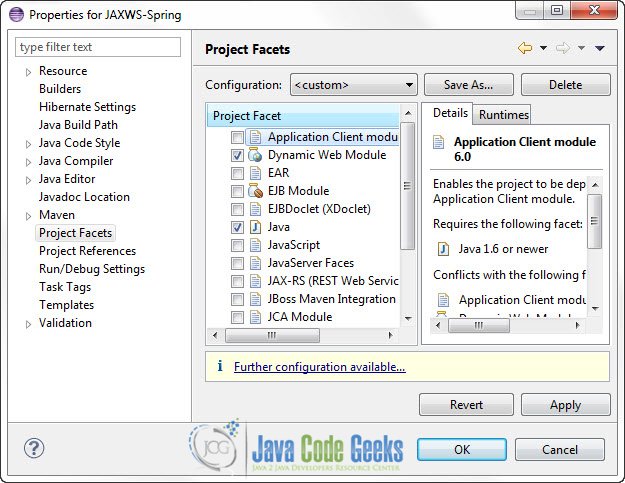
Task: Select Run/Debug Settings page
Action: pos(92,269)
